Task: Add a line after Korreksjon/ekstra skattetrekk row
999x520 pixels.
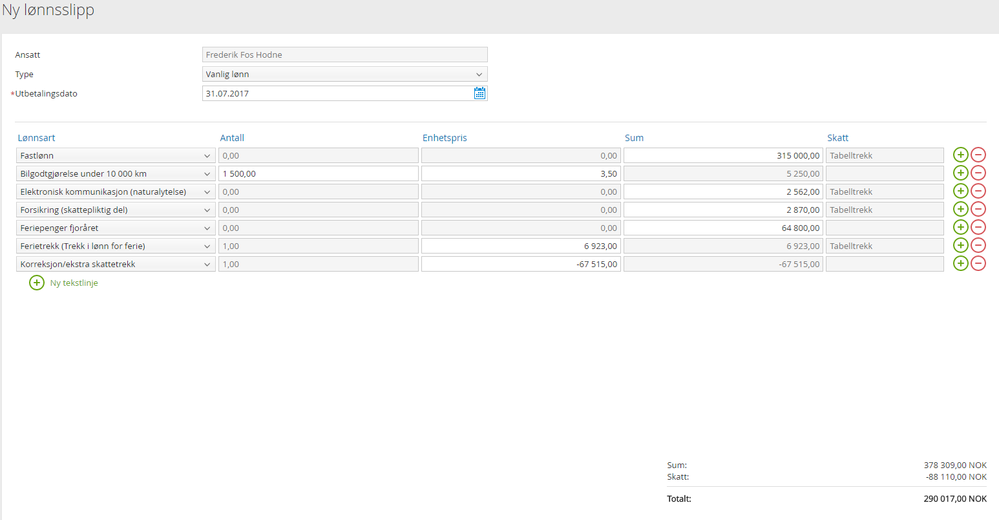Action: [960, 263]
